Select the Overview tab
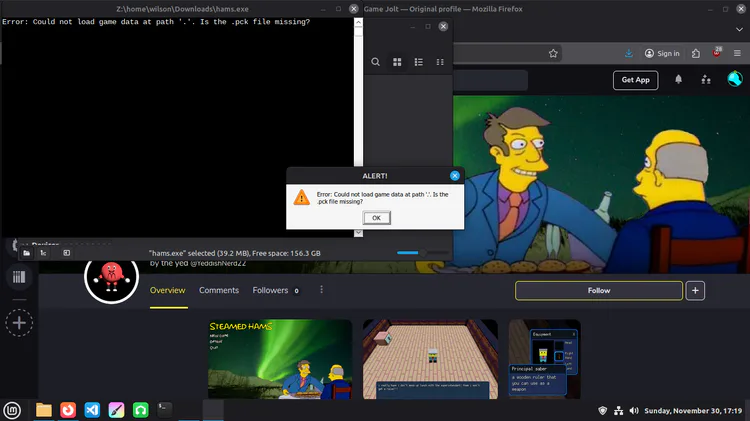 167,290
